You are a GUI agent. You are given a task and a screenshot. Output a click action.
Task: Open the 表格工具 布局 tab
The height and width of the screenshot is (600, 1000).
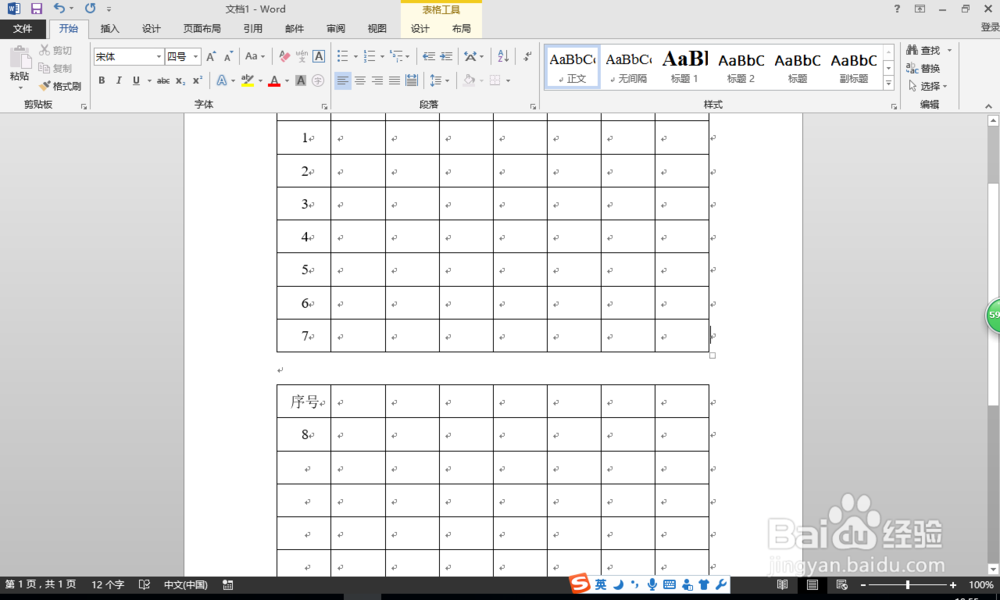tap(461, 28)
